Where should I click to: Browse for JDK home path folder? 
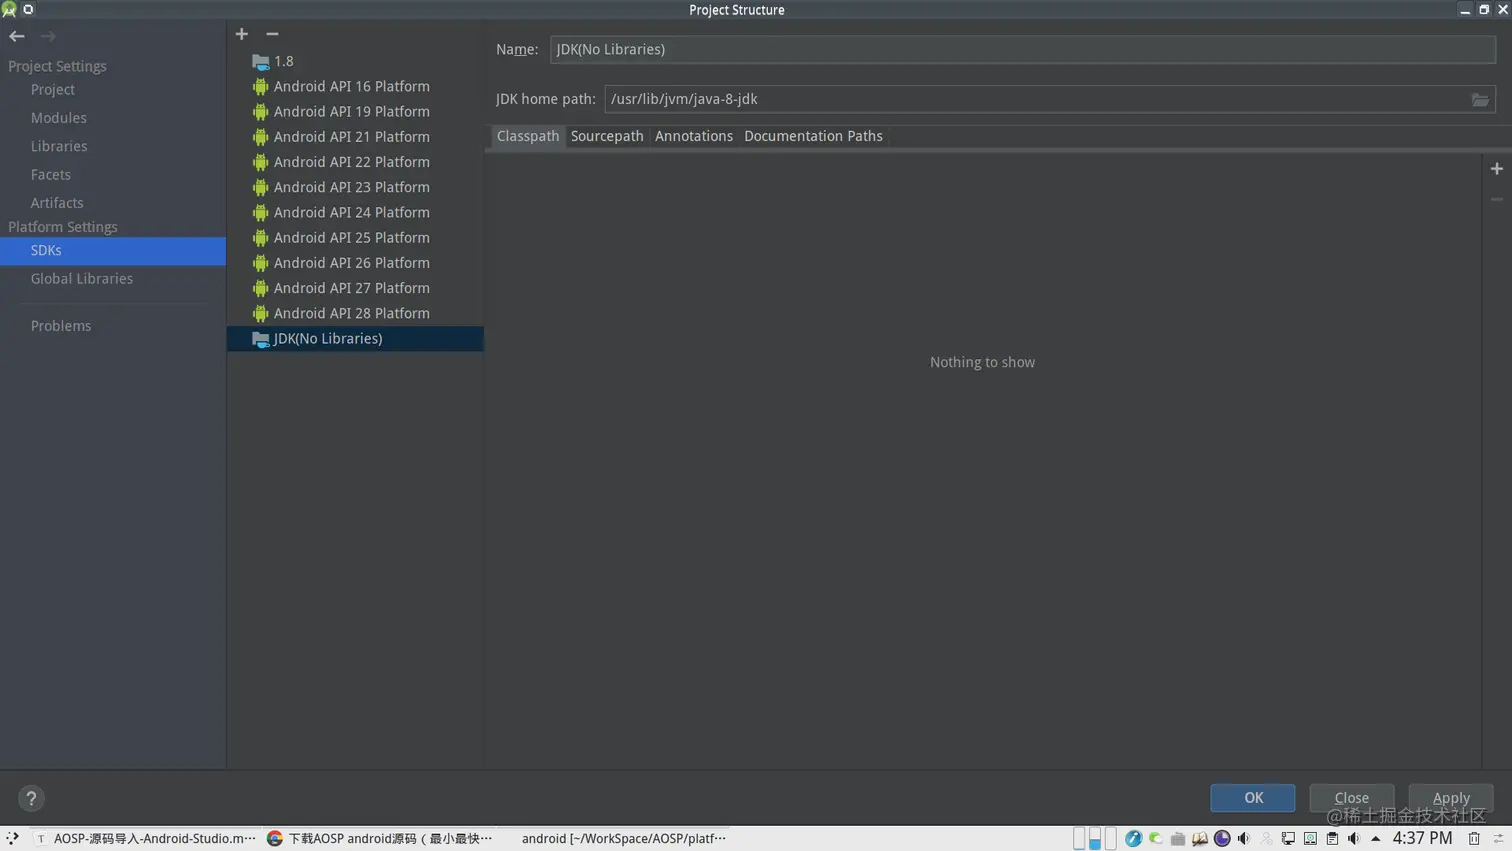pyautogui.click(x=1480, y=99)
